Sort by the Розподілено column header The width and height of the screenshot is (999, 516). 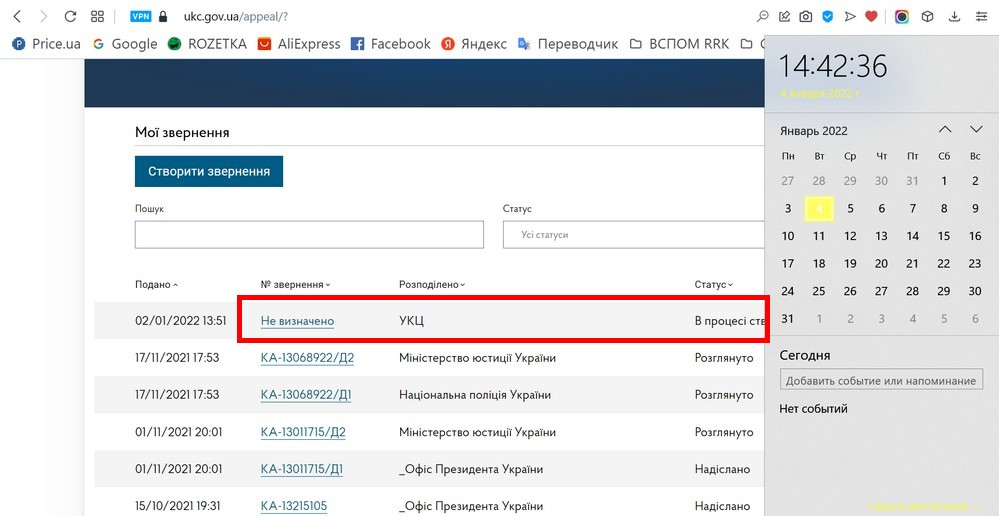(432, 285)
